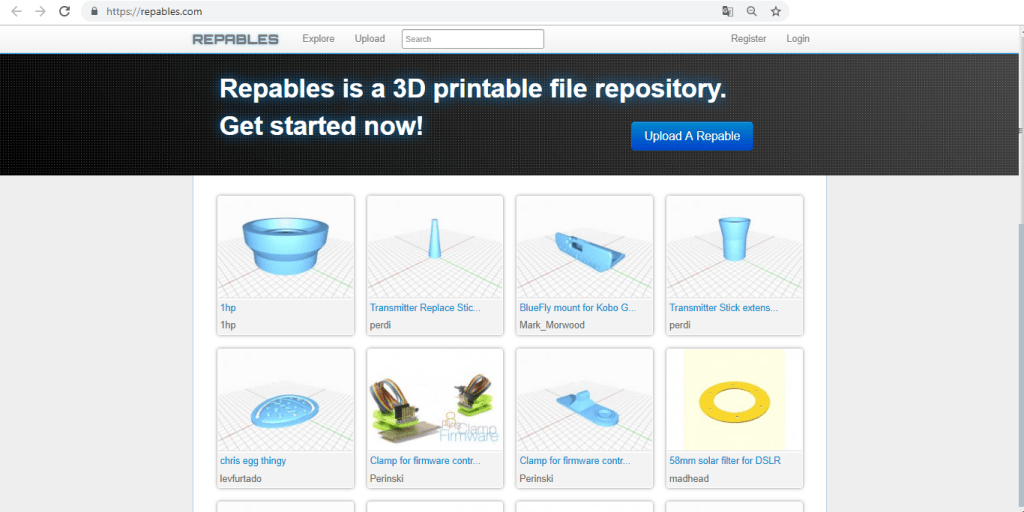Click author Perinski under the blue clamp
This screenshot has width=1024, height=512.
pyautogui.click(x=536, y=478)
